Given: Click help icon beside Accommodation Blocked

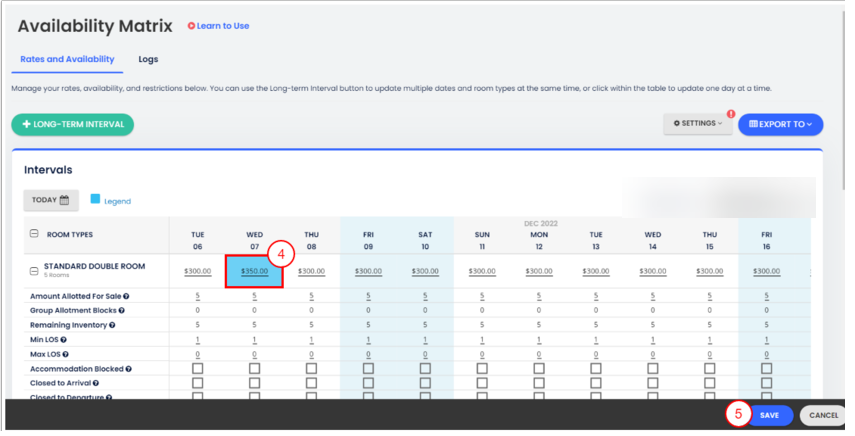Looking at the screenshot, I should (128, 369).
